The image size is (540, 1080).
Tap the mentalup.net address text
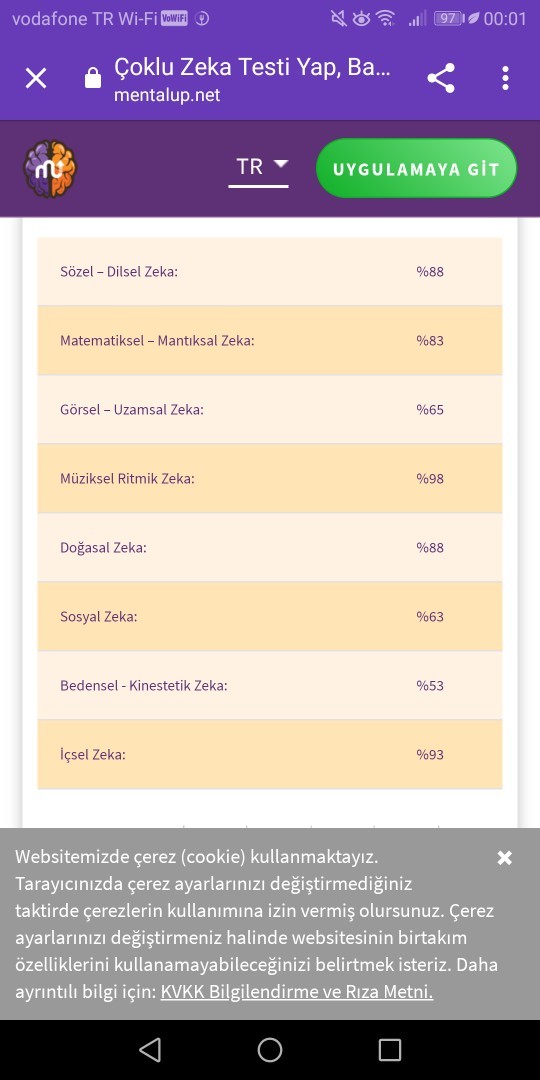pyautogui.click(x=167, y=95)
